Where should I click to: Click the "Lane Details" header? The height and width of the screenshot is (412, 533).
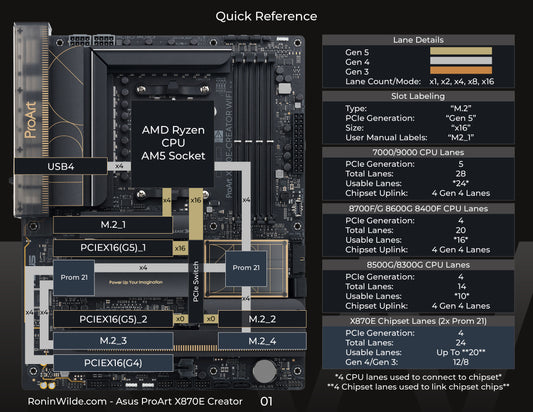coord(418,40)
